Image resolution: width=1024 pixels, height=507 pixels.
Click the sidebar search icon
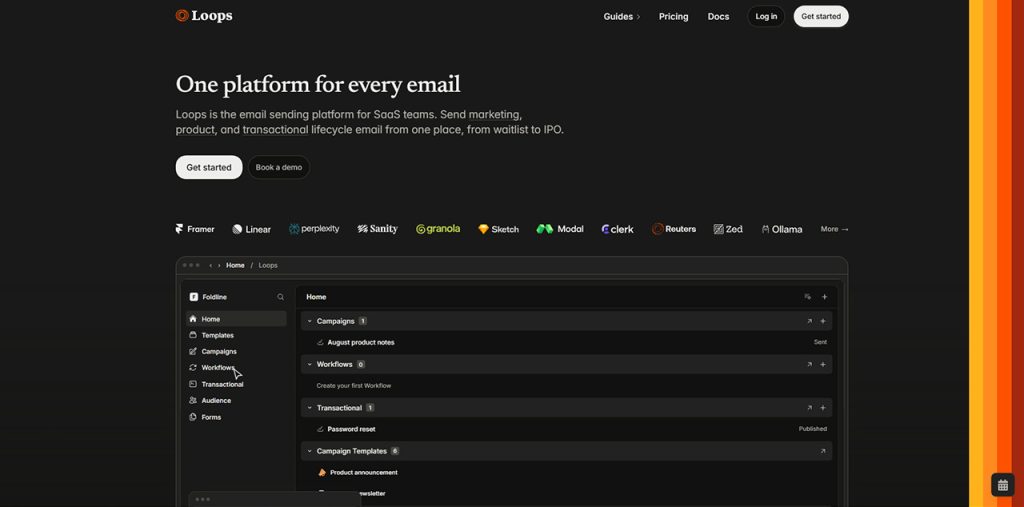tap(280, 297)
